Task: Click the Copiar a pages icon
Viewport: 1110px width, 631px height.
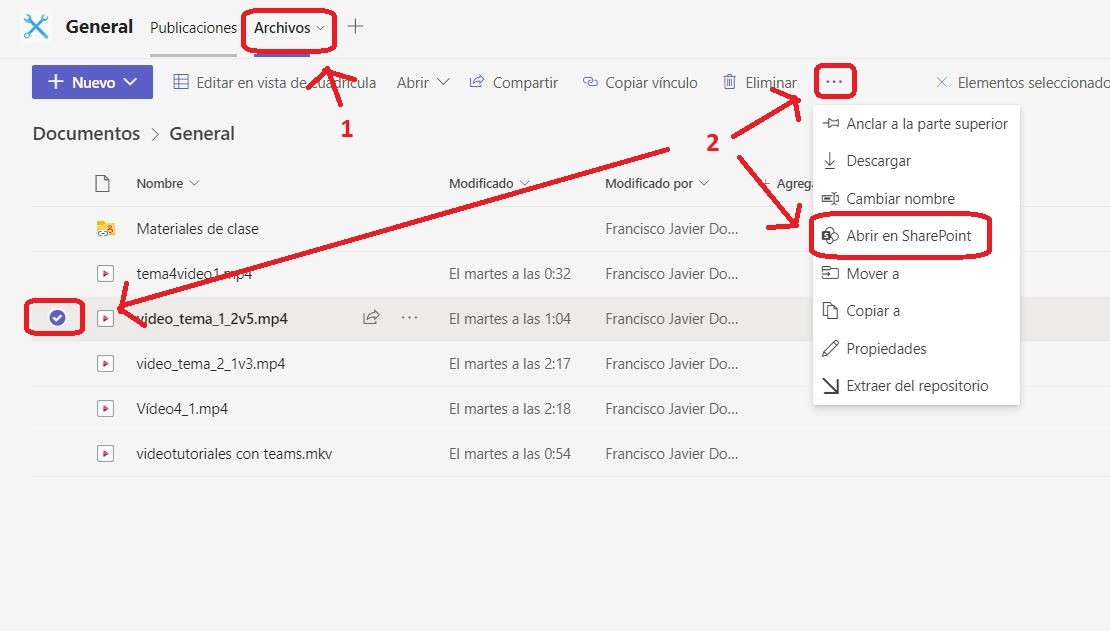Action: 830,310
